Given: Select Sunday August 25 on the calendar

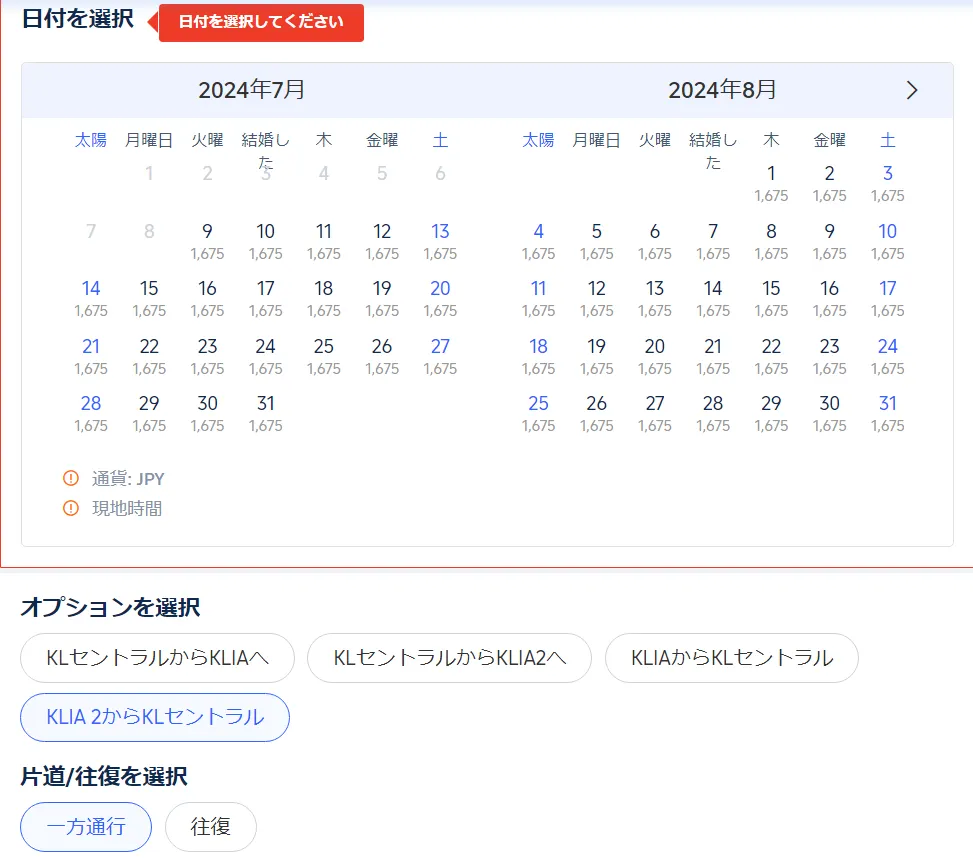Looking at the screenshot, I should 539,404.
